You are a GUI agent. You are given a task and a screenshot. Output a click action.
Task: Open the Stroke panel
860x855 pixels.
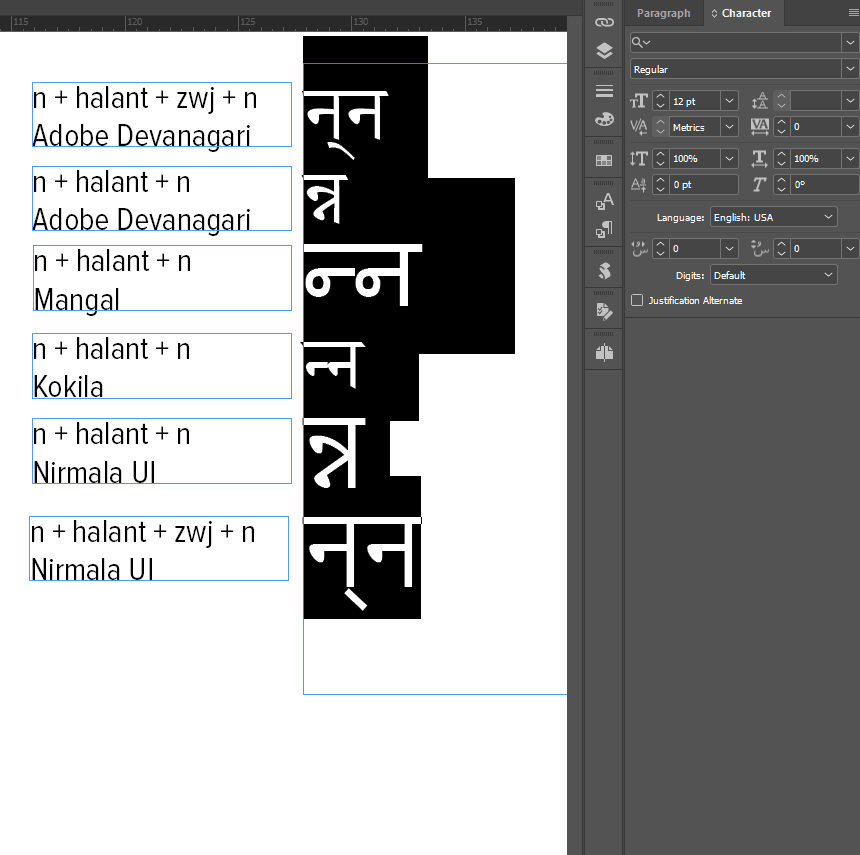[603, 90]
